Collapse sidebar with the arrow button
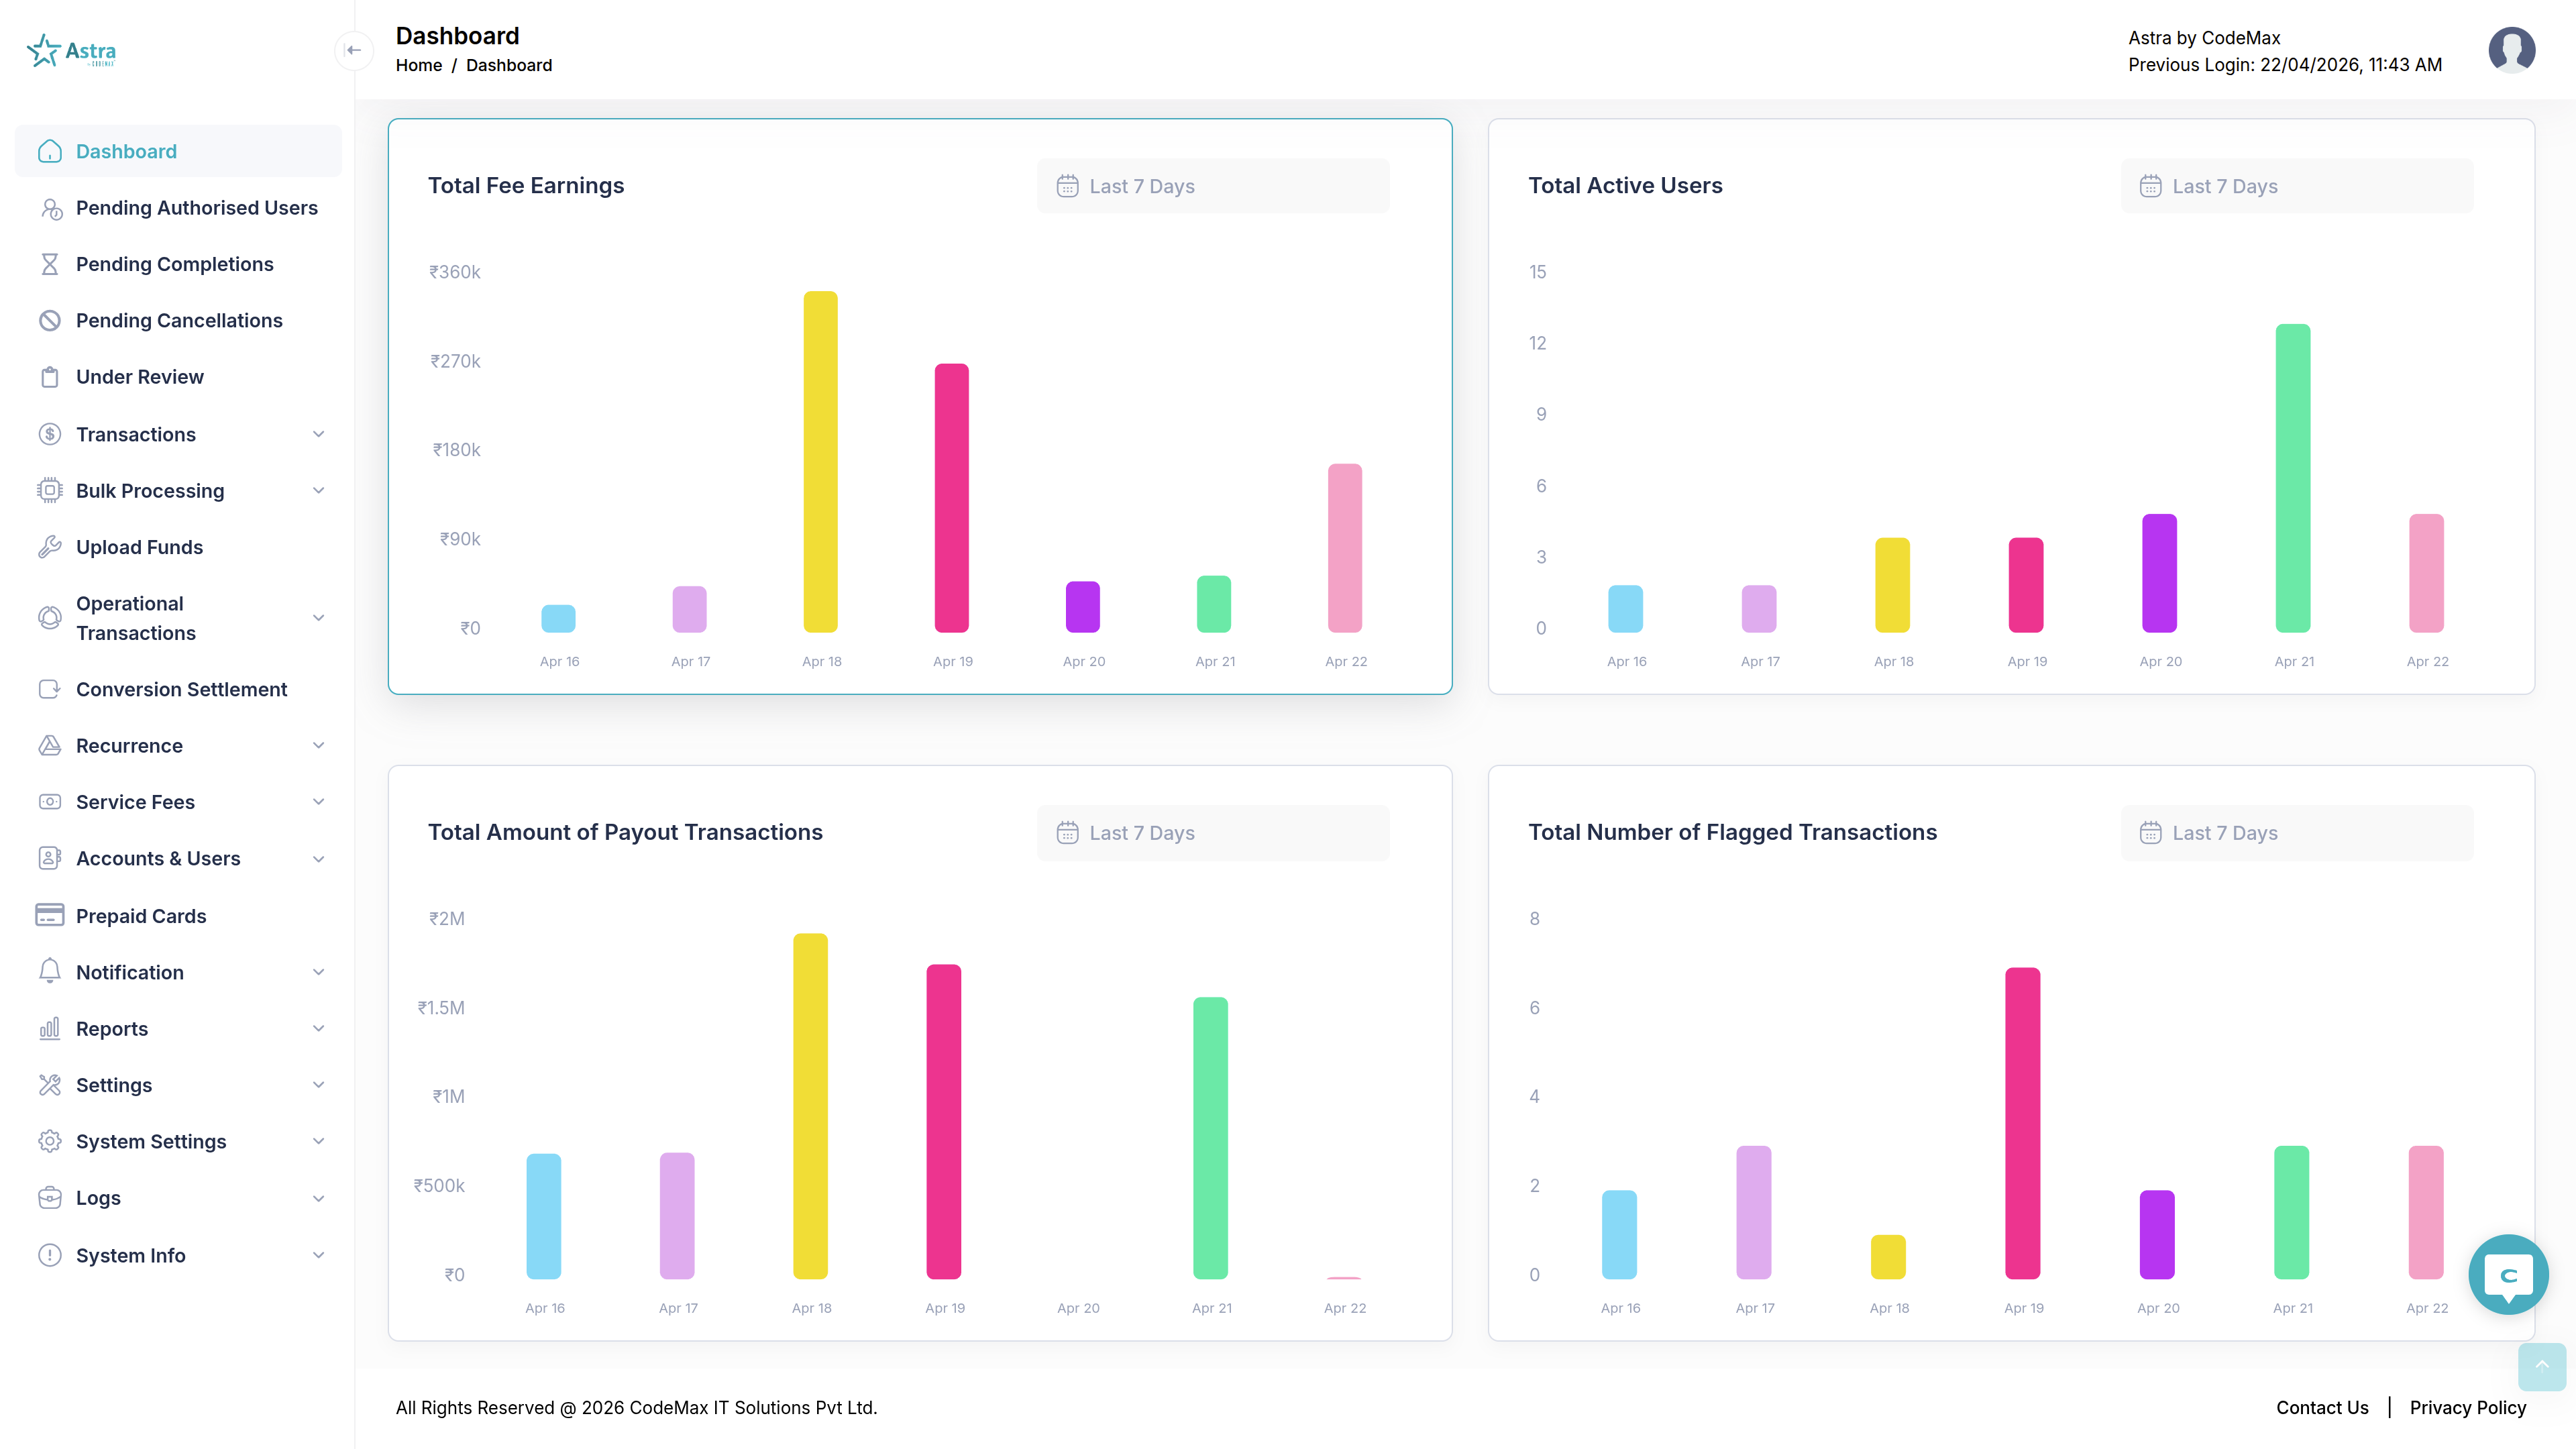 tap(354, 50)
